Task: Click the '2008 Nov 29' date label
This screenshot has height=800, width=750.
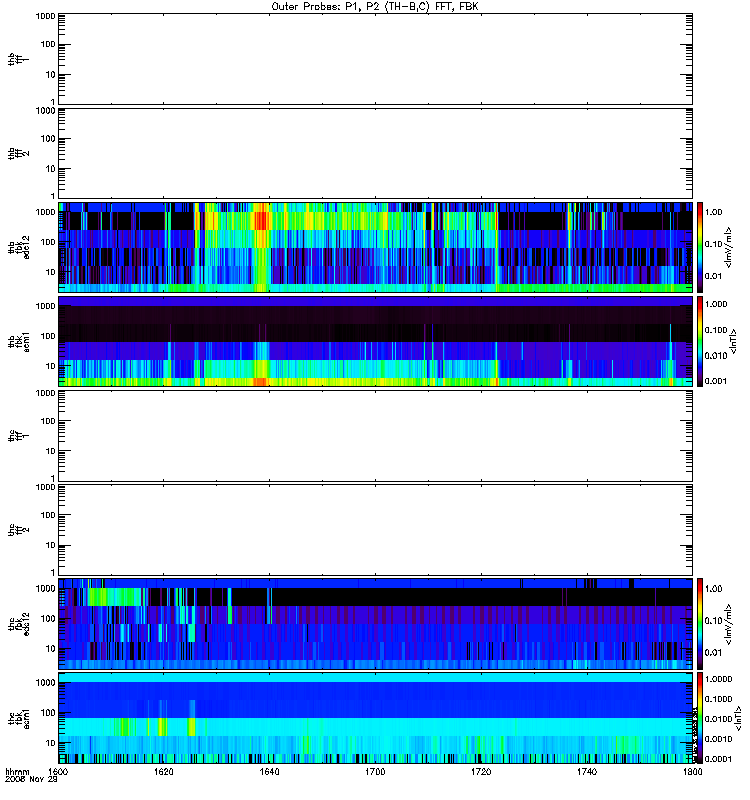Action: tap(31, 780)
